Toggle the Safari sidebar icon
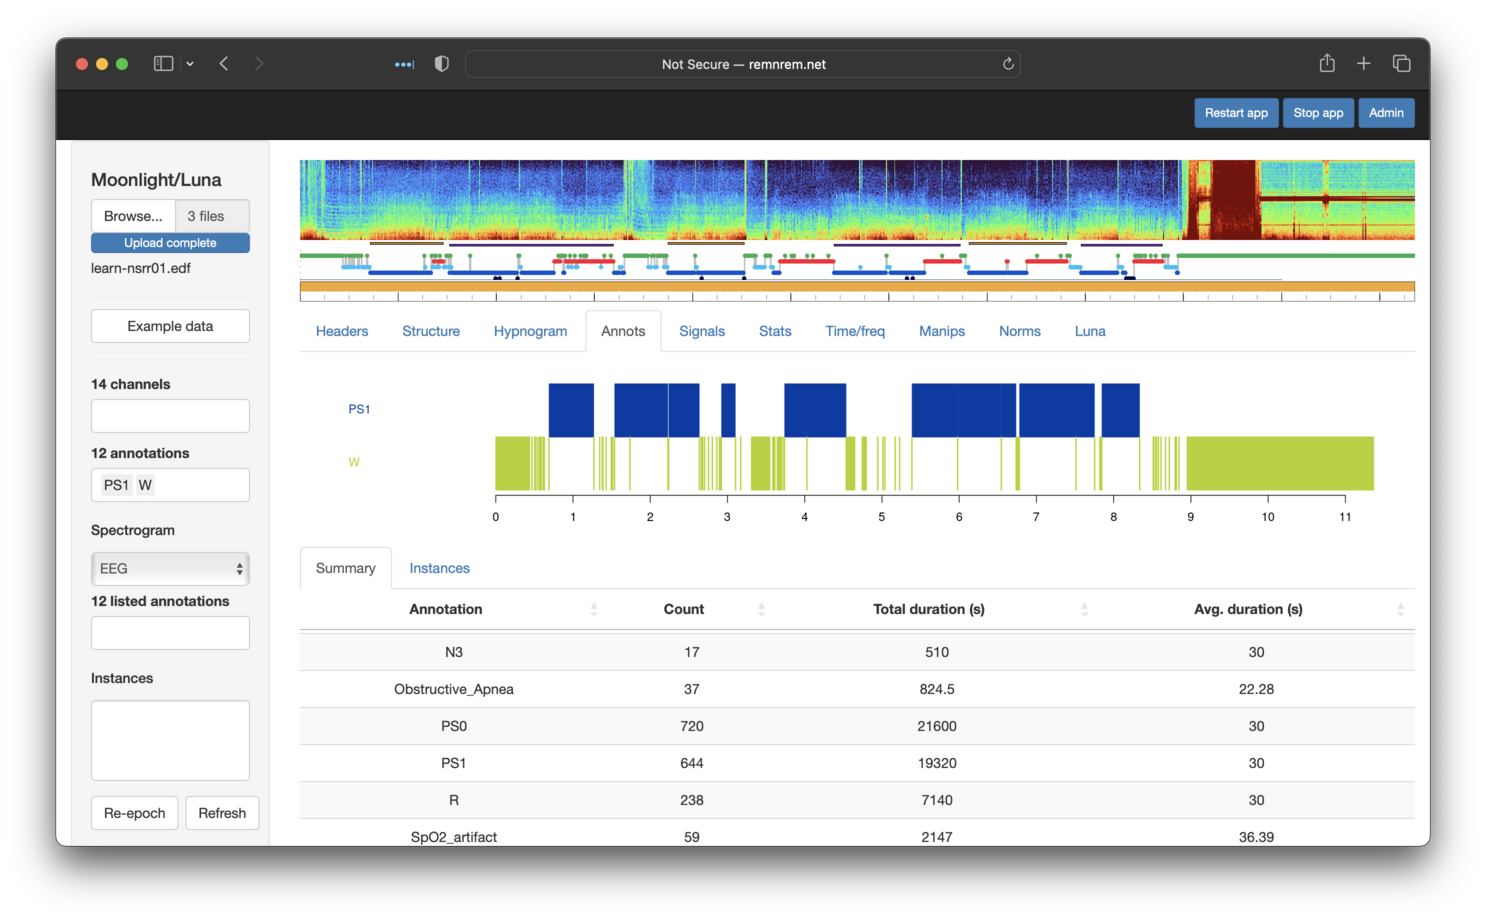The width and height of the screenshot is (1486, 920). 163,64
